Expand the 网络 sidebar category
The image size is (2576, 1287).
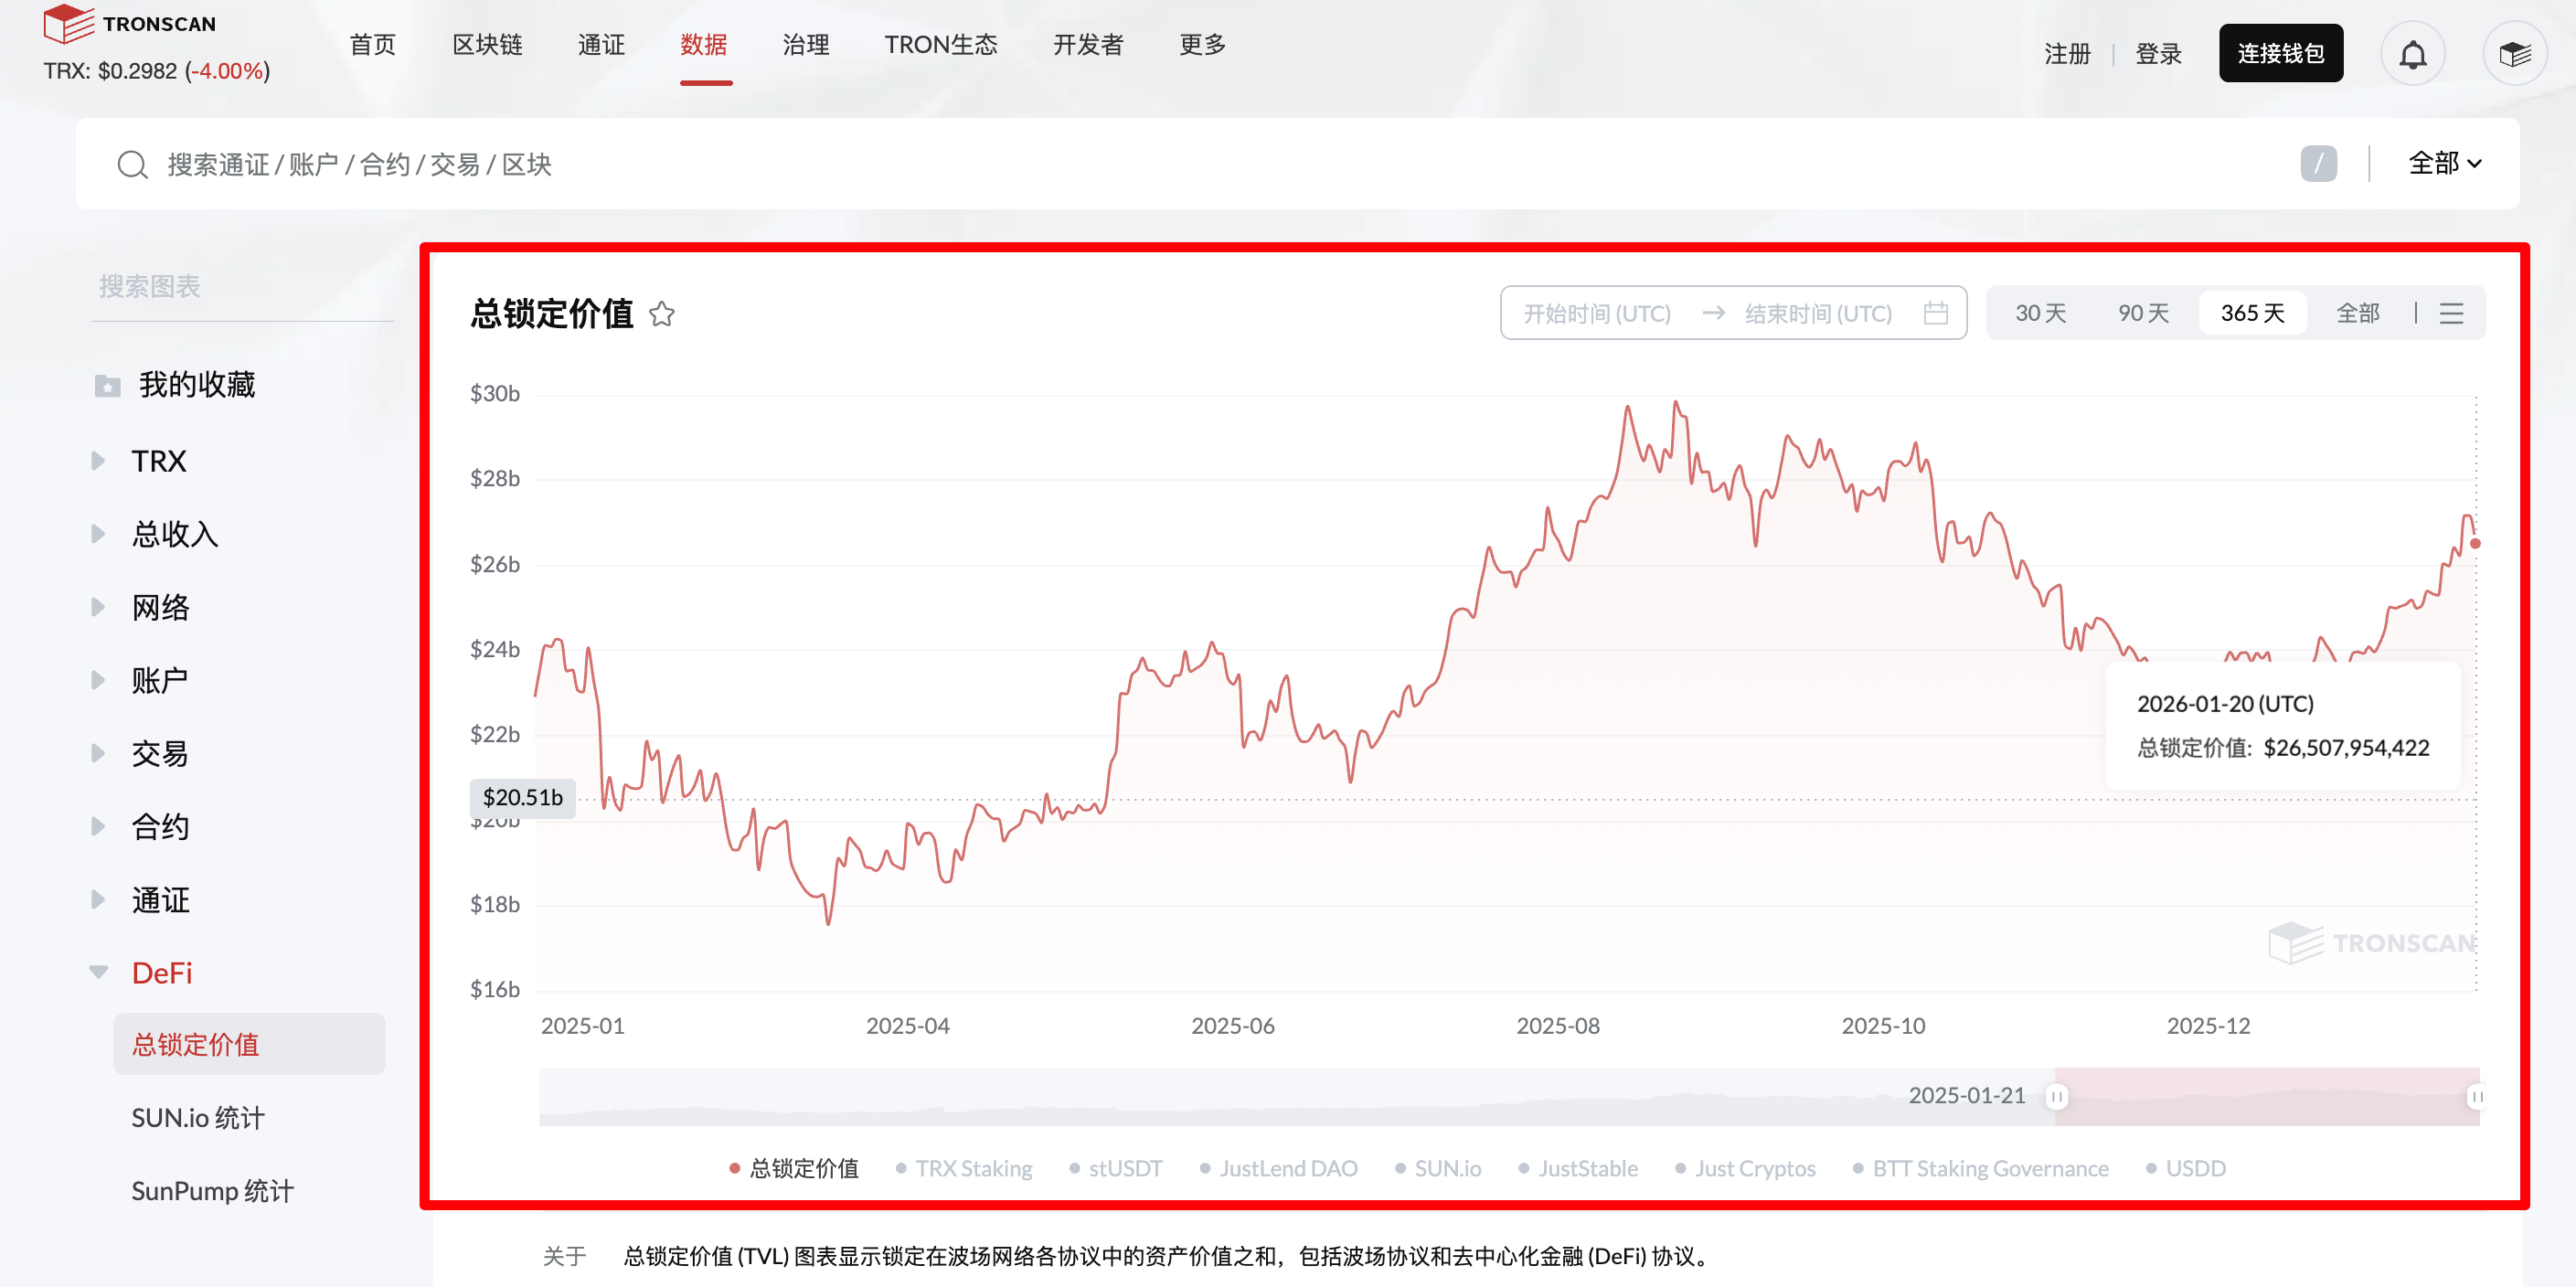pos(98,607)
